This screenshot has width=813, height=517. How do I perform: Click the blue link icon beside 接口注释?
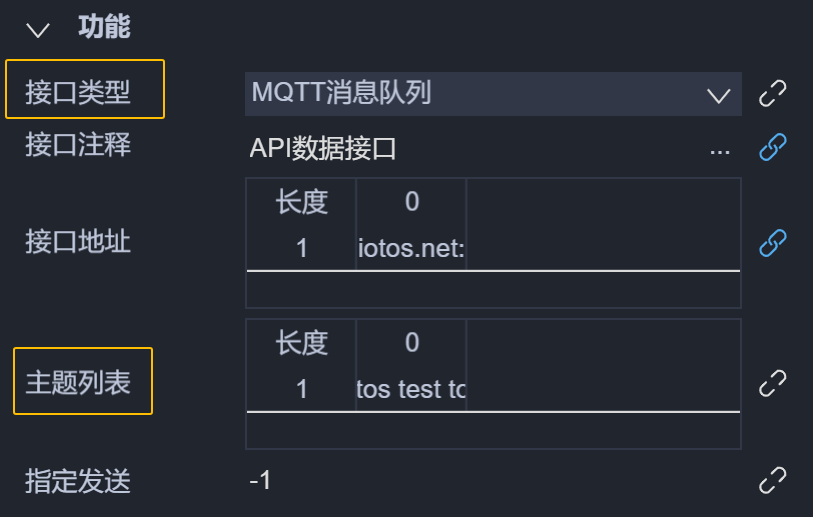772,148
